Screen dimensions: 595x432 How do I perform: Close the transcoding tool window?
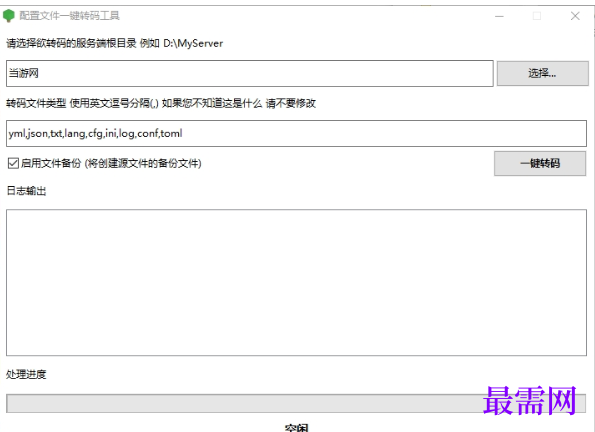tap(575, 16)
